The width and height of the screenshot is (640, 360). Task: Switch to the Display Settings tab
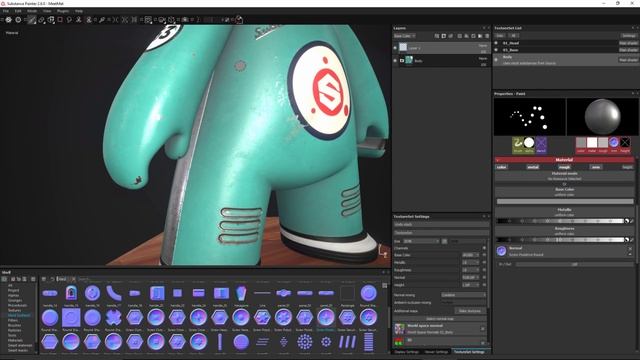pos(407,351)
